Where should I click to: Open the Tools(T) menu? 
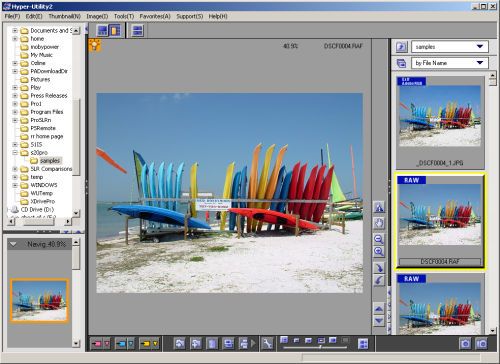[x=124, y=16]
